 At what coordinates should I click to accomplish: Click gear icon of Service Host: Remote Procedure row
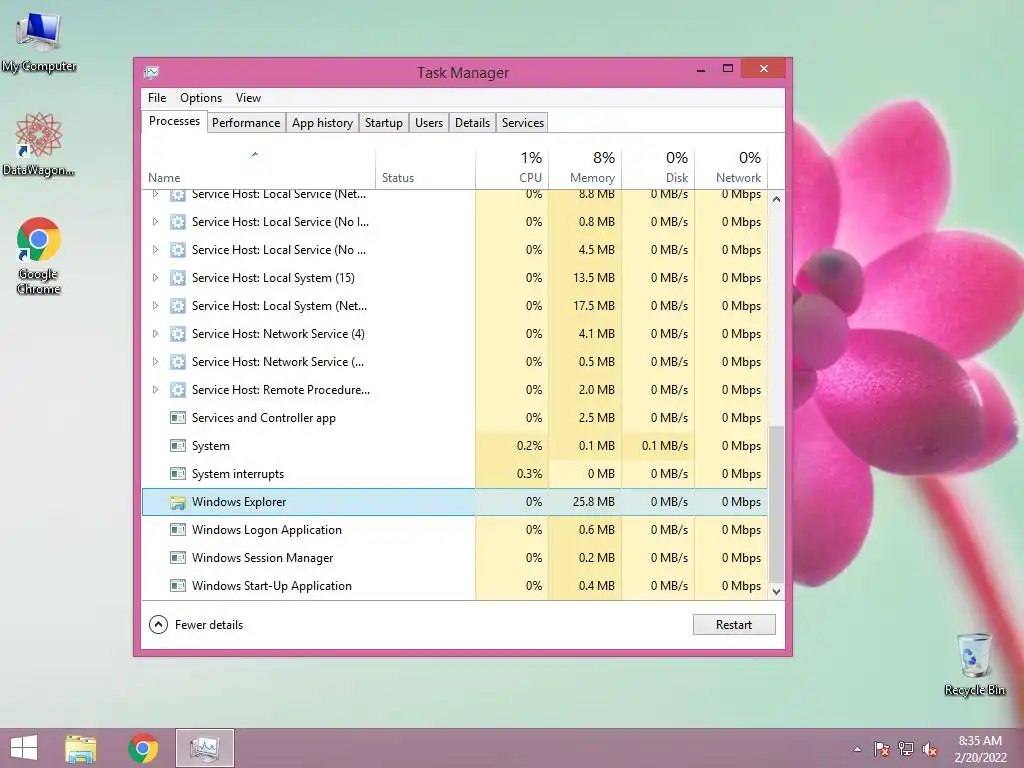click(178, 390)
